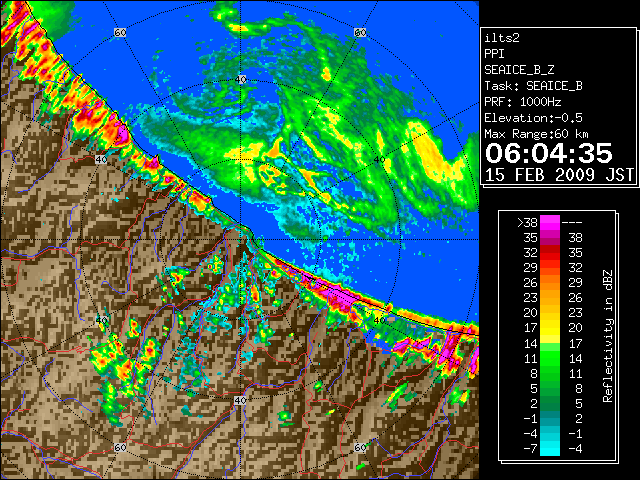Click the 'Reflectivity in dBZ' legend title
Viewport: 640px width, 480px height.
tap(608, 336)
